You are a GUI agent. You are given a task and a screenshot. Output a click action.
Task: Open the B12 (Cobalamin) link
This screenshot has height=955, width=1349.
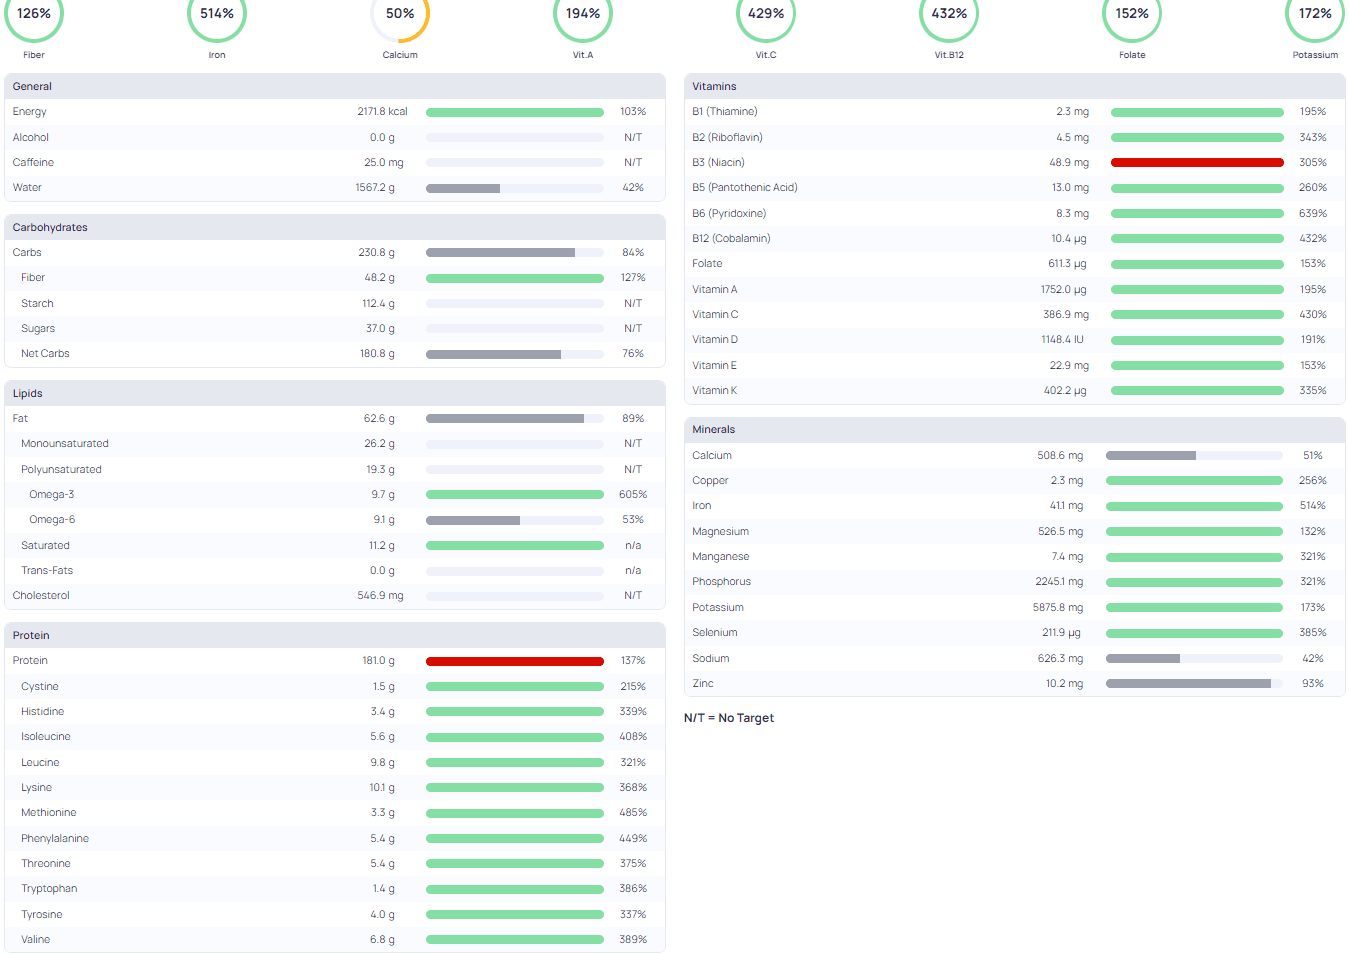[731, 239]
